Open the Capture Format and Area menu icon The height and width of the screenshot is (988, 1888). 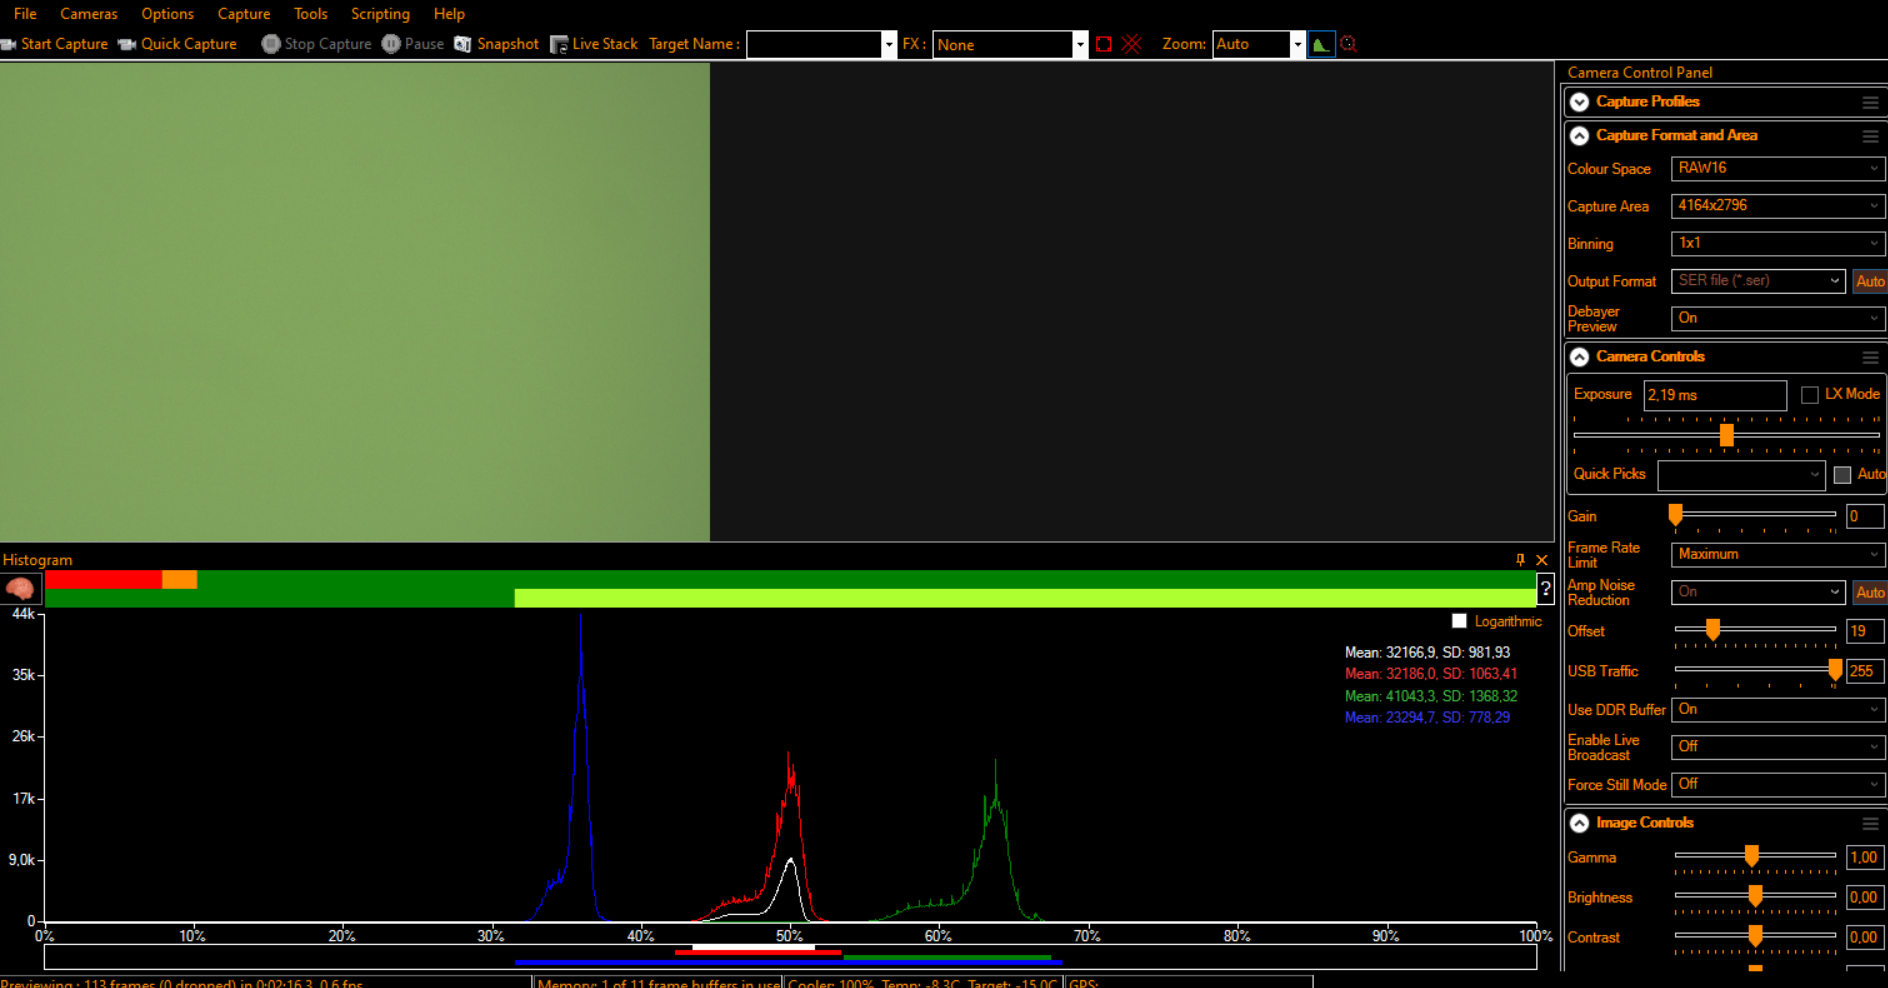(1870, 136)
